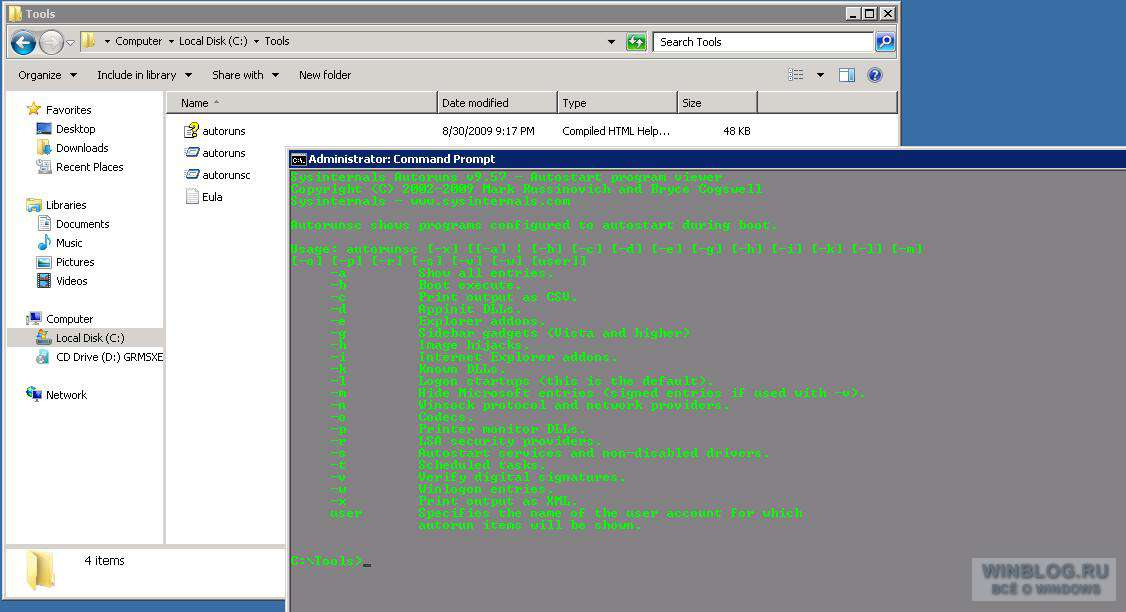Open Libraries in navigation pane
Screen dimensions: 1126x612
tap(66, 205)
